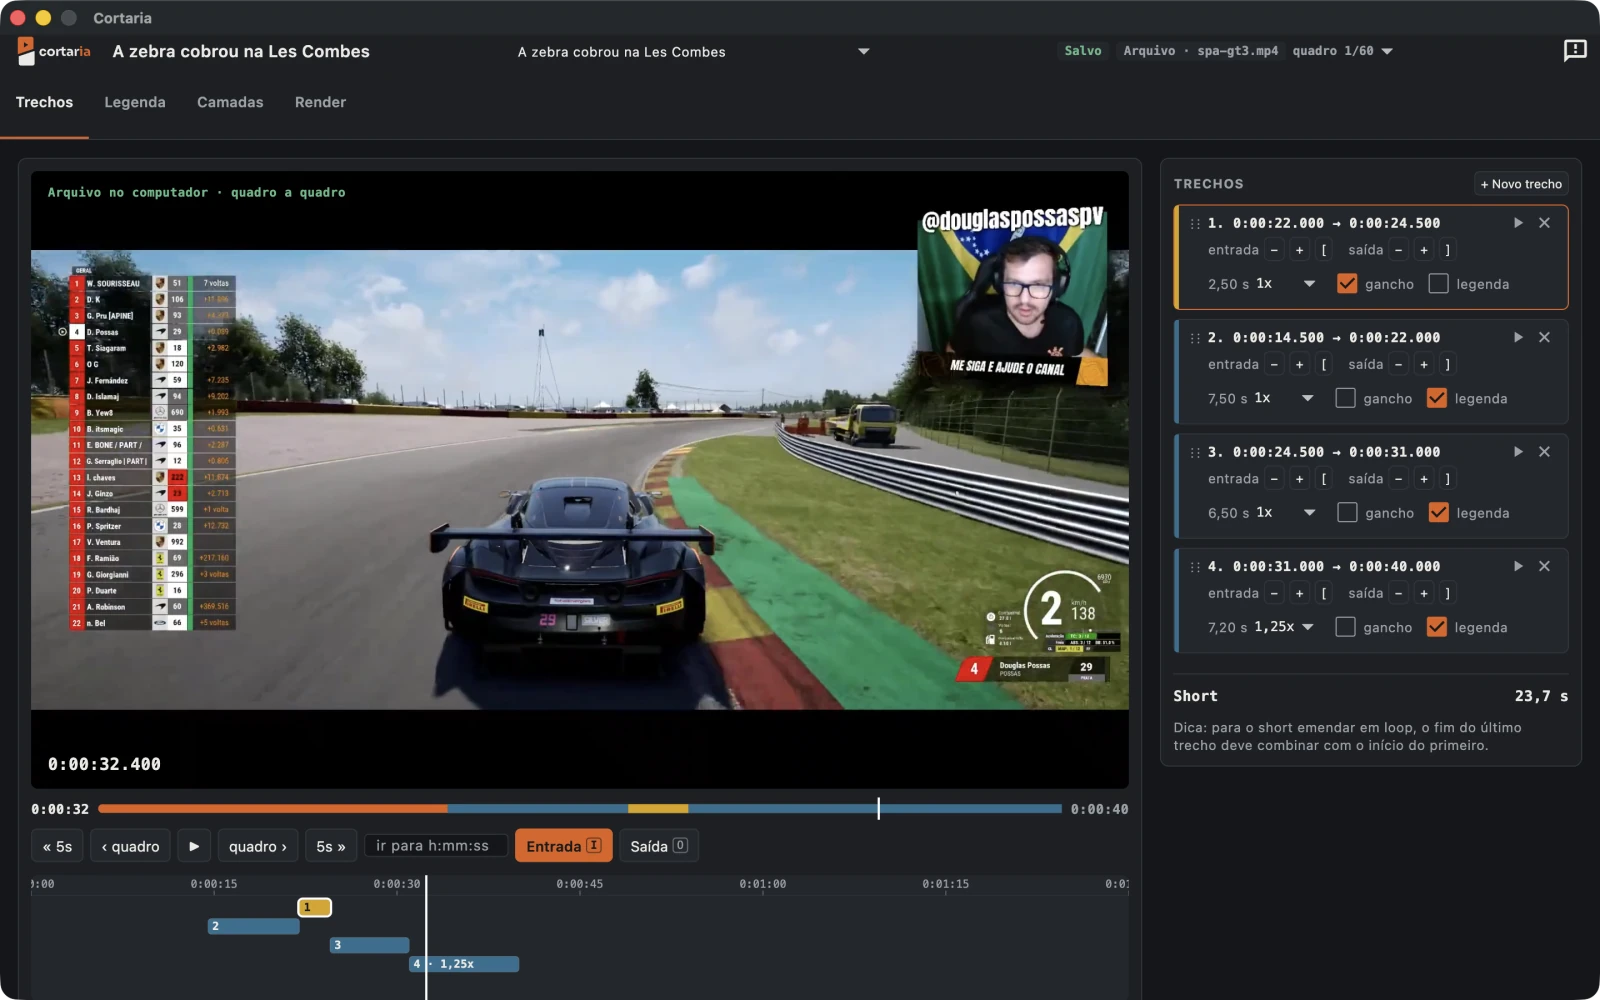Screen dimensions: 1600x1000
Task: Increase trecho 1 entrada with plus
Action: pos(1299,250)
